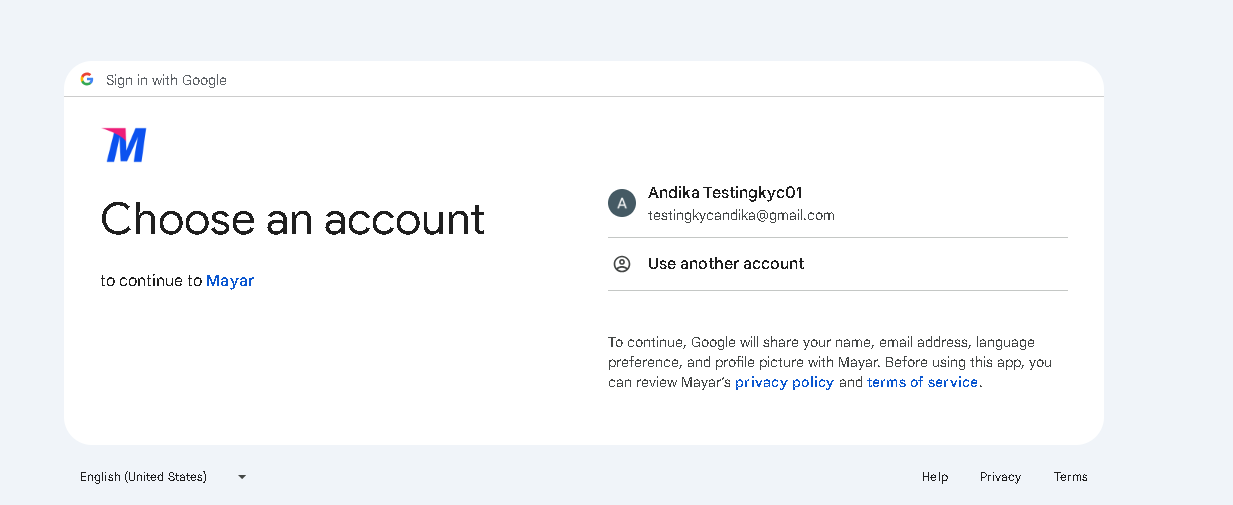Screen dimensions: 1233x505
Task: Open the Help footer link
Action: click(x=935, y=477)
